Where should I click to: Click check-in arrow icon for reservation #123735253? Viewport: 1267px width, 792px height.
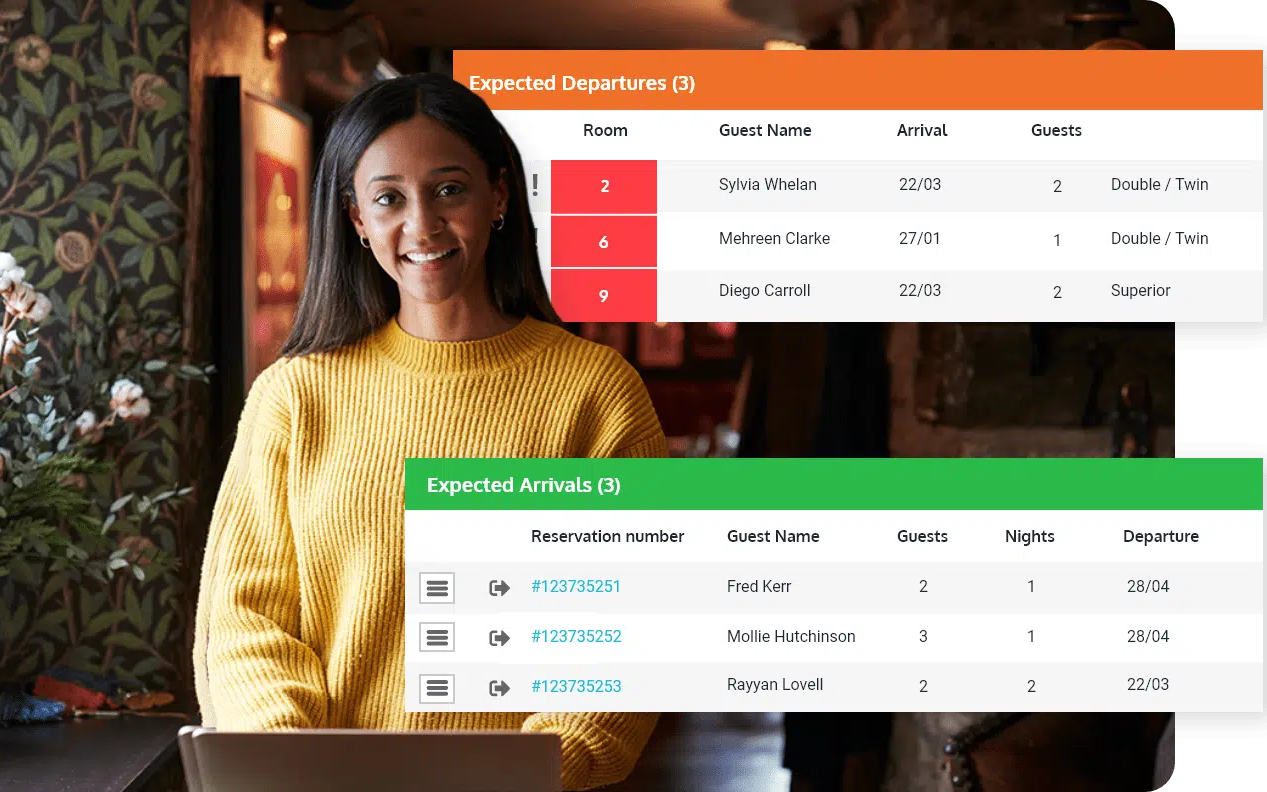(499, 688)
